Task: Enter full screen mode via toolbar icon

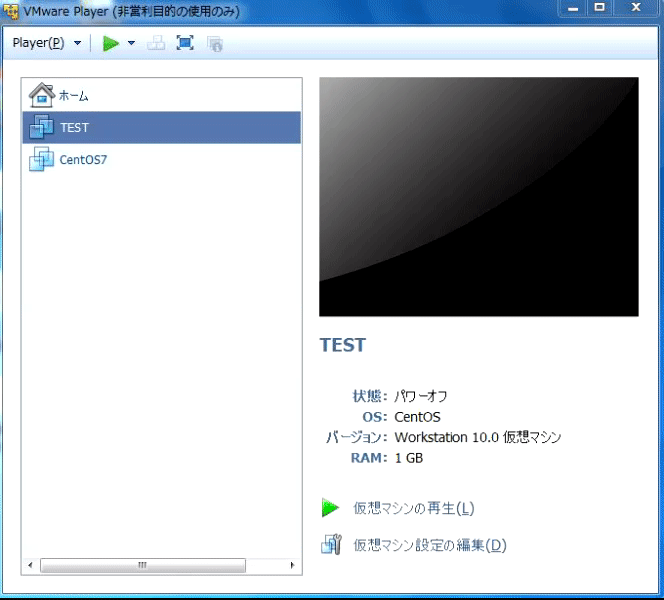Action: pyautogui.click(x=185, y=43)
